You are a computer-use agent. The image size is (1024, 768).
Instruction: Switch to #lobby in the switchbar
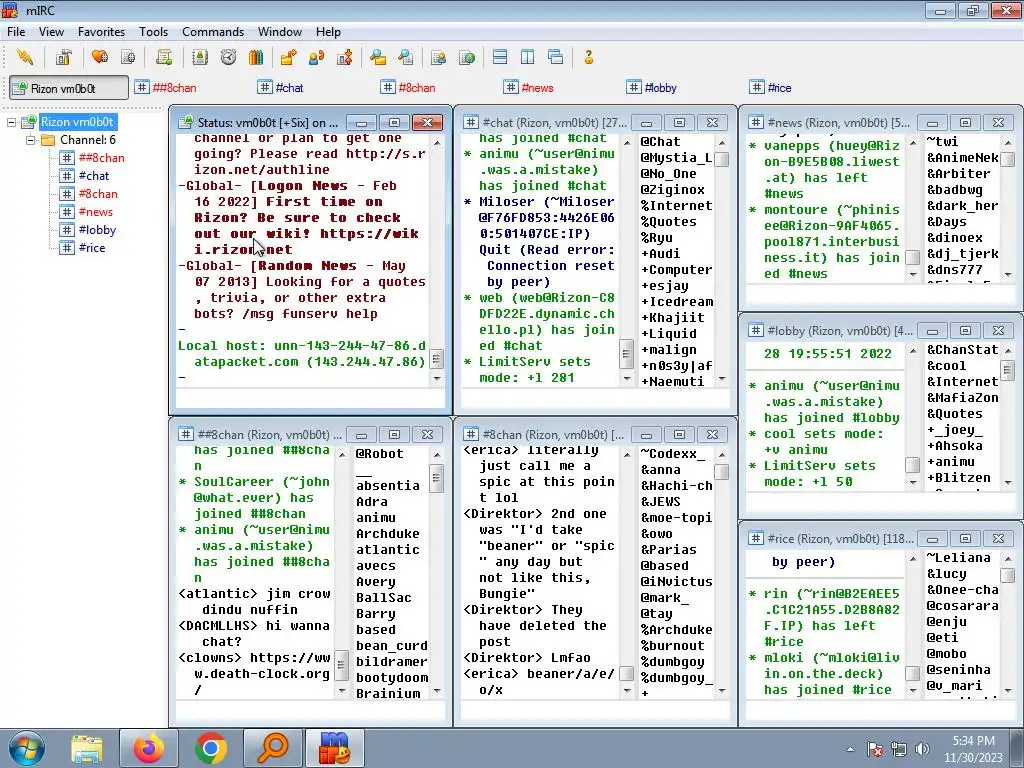652,88
